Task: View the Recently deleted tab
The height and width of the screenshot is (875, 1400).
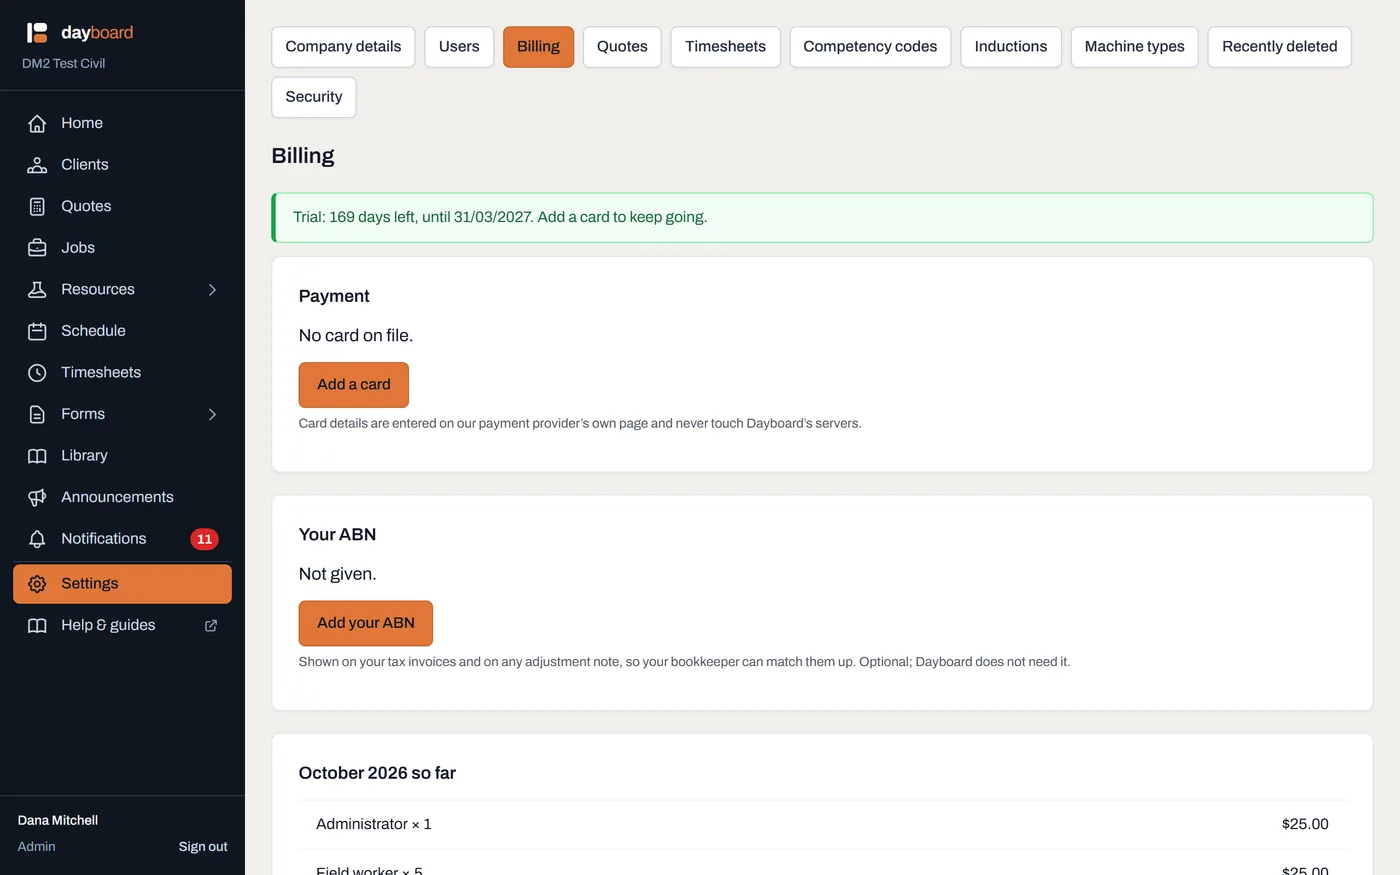Action: tap(1279, 47)
